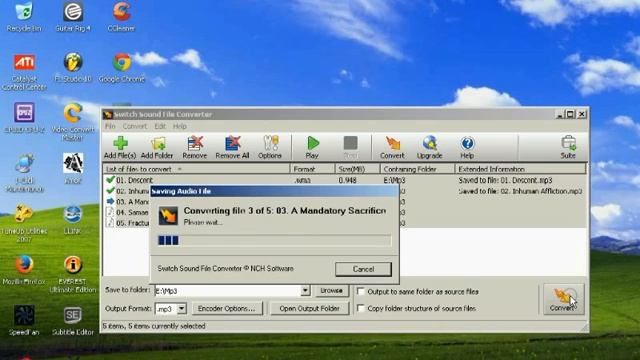Image resolution: width=640 pixels, height=360 pixels.
Task: Expand the Output Format dropdown arrow
Action: tap(182, 309)
